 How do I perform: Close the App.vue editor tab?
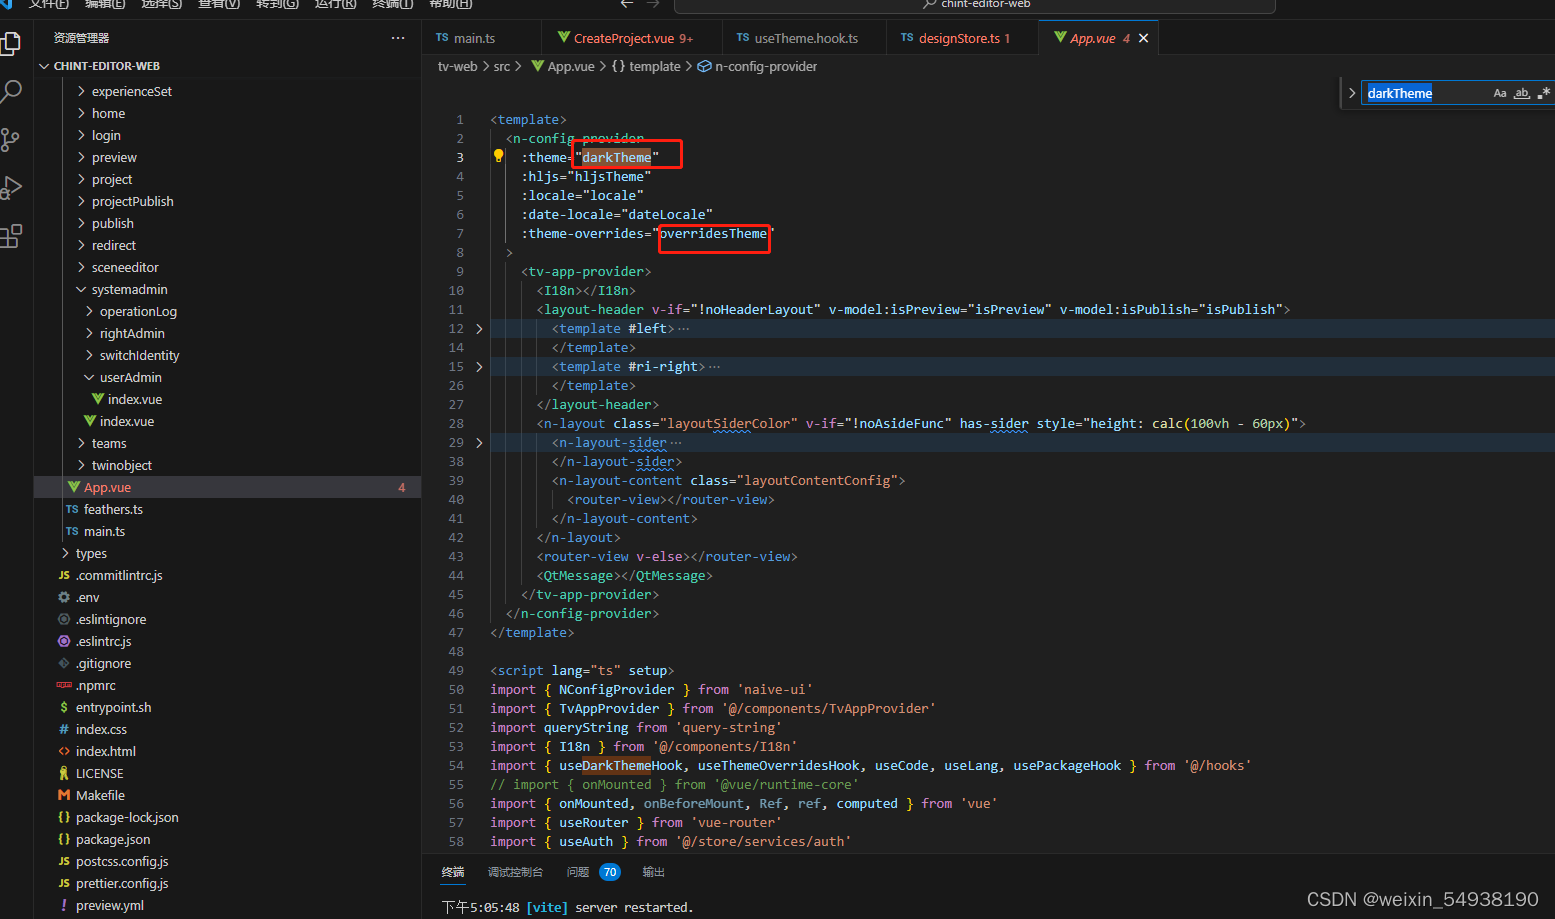coord(1144,38)
